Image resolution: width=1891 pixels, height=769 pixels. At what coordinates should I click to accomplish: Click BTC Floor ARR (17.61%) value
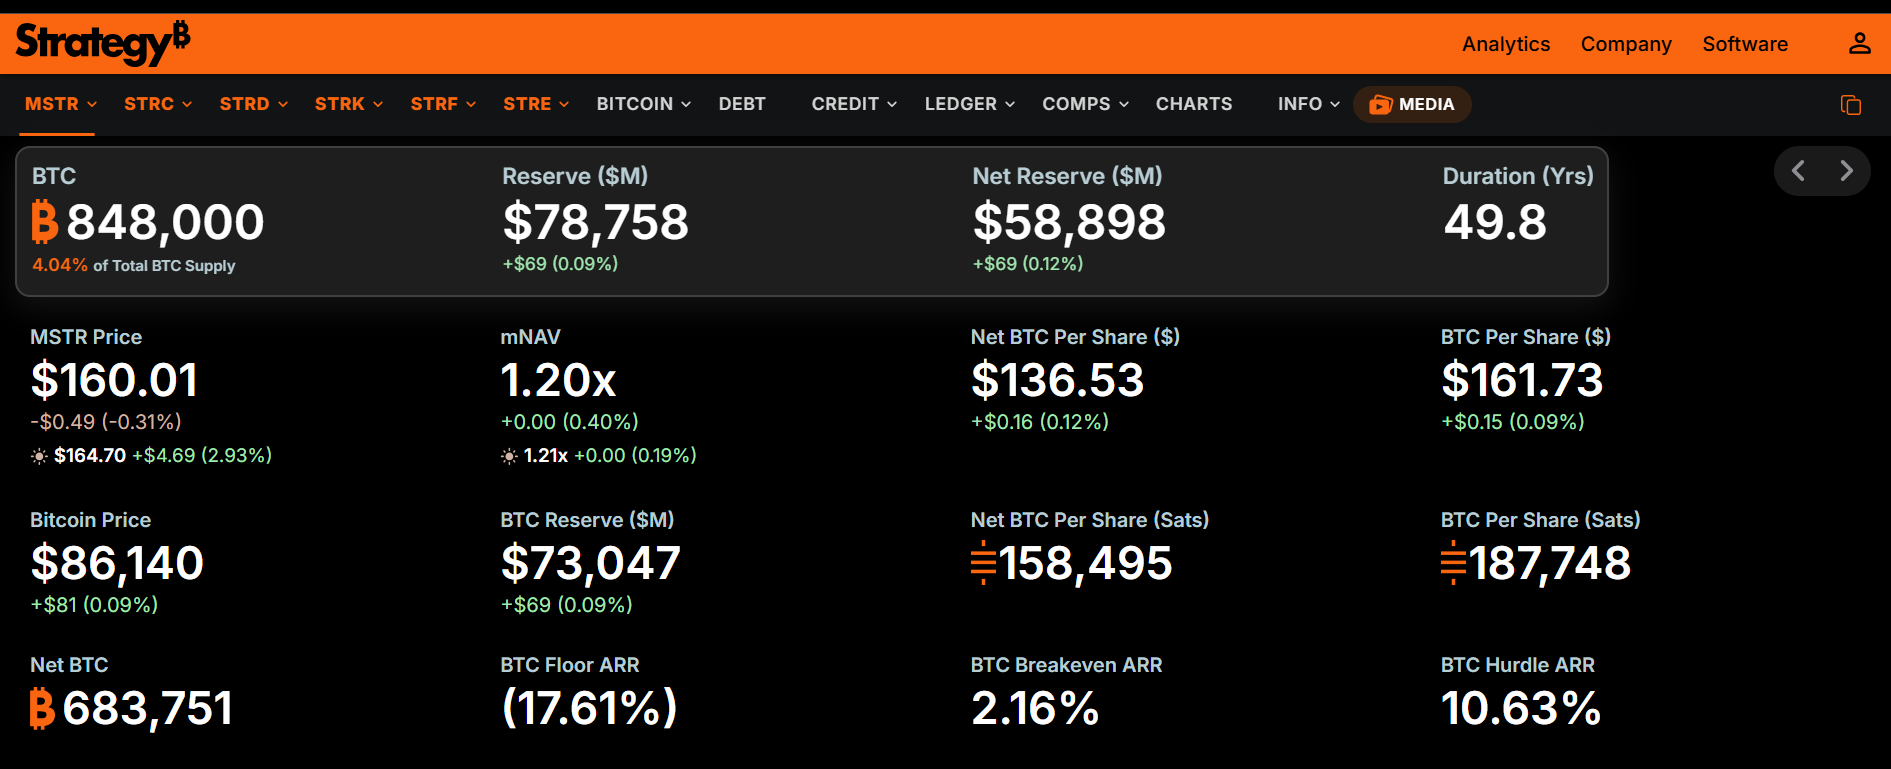click(589, 708)
